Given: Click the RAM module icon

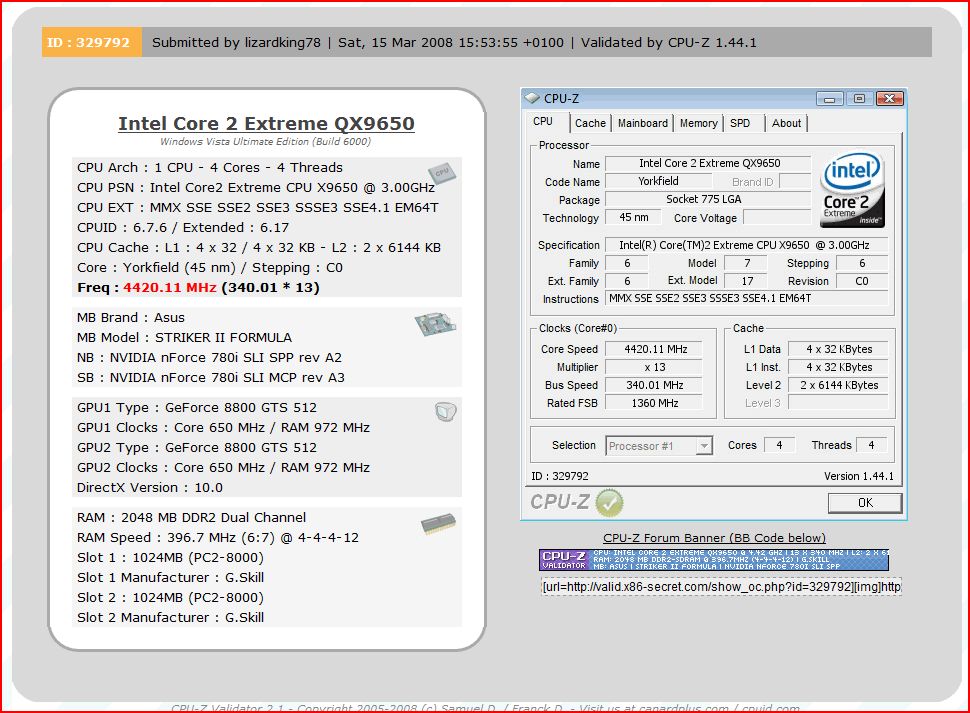Looking at the screenshot, I should point(439,524).
